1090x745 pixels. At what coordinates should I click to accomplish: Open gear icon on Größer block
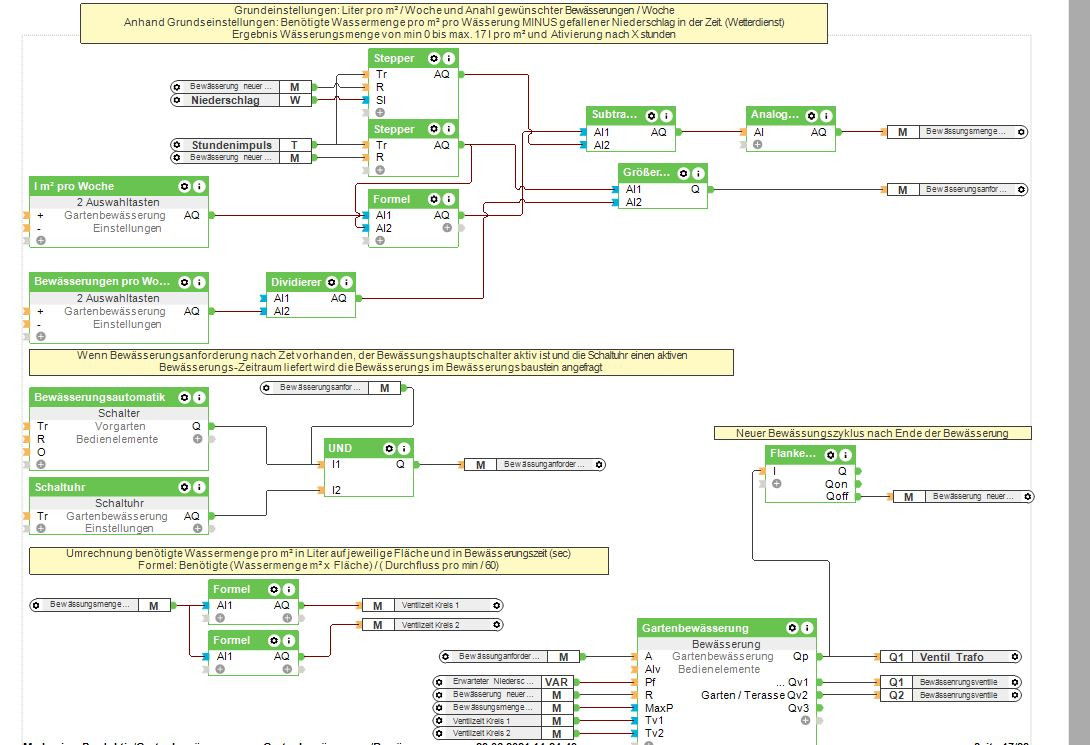click(x=683, y=173)
